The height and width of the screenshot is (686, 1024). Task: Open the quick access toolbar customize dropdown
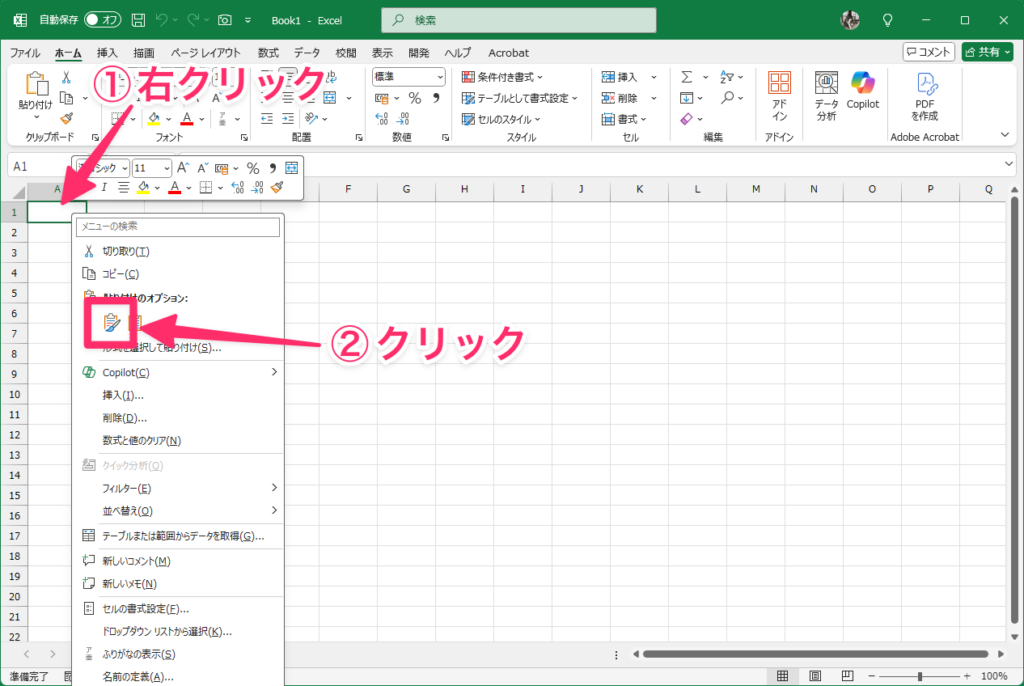(248, 20)
